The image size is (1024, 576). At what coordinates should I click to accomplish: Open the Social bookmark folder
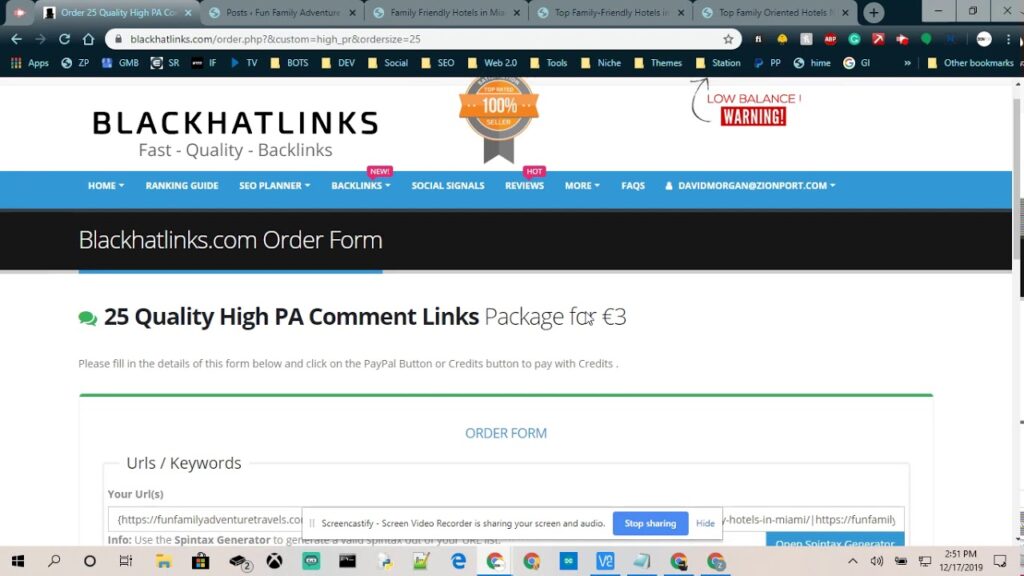[388, 63]
